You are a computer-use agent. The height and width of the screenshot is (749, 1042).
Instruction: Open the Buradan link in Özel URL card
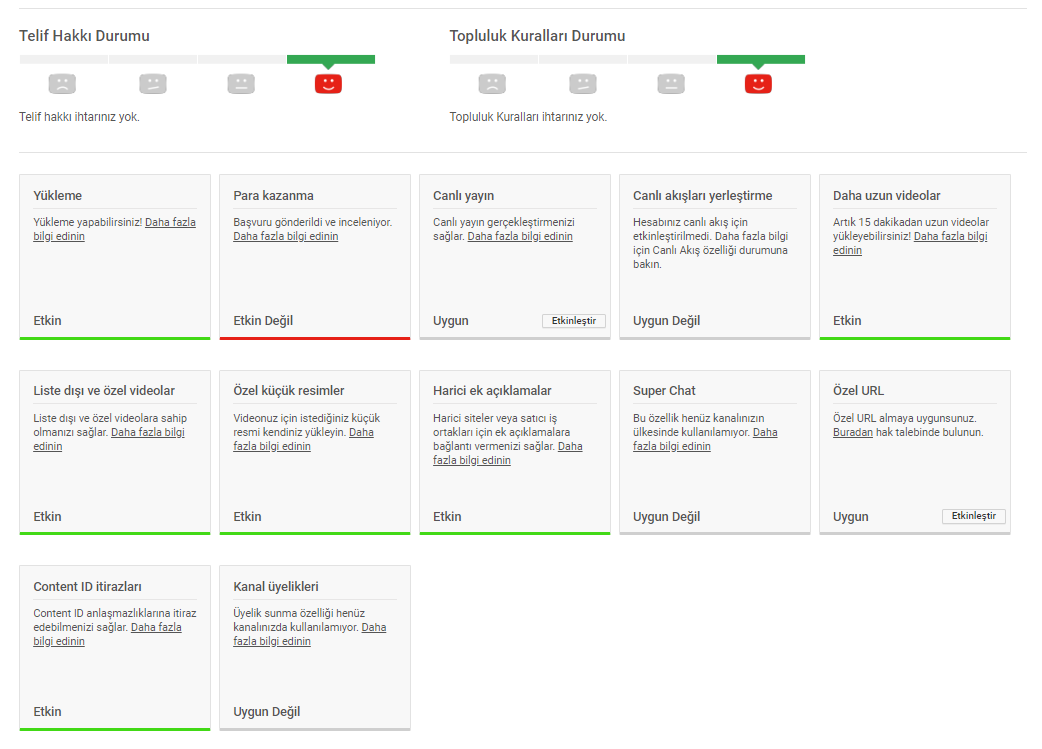853,432
